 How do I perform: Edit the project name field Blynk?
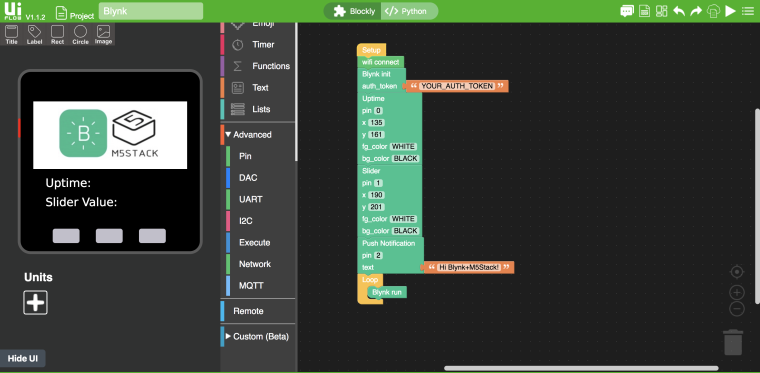151,11
